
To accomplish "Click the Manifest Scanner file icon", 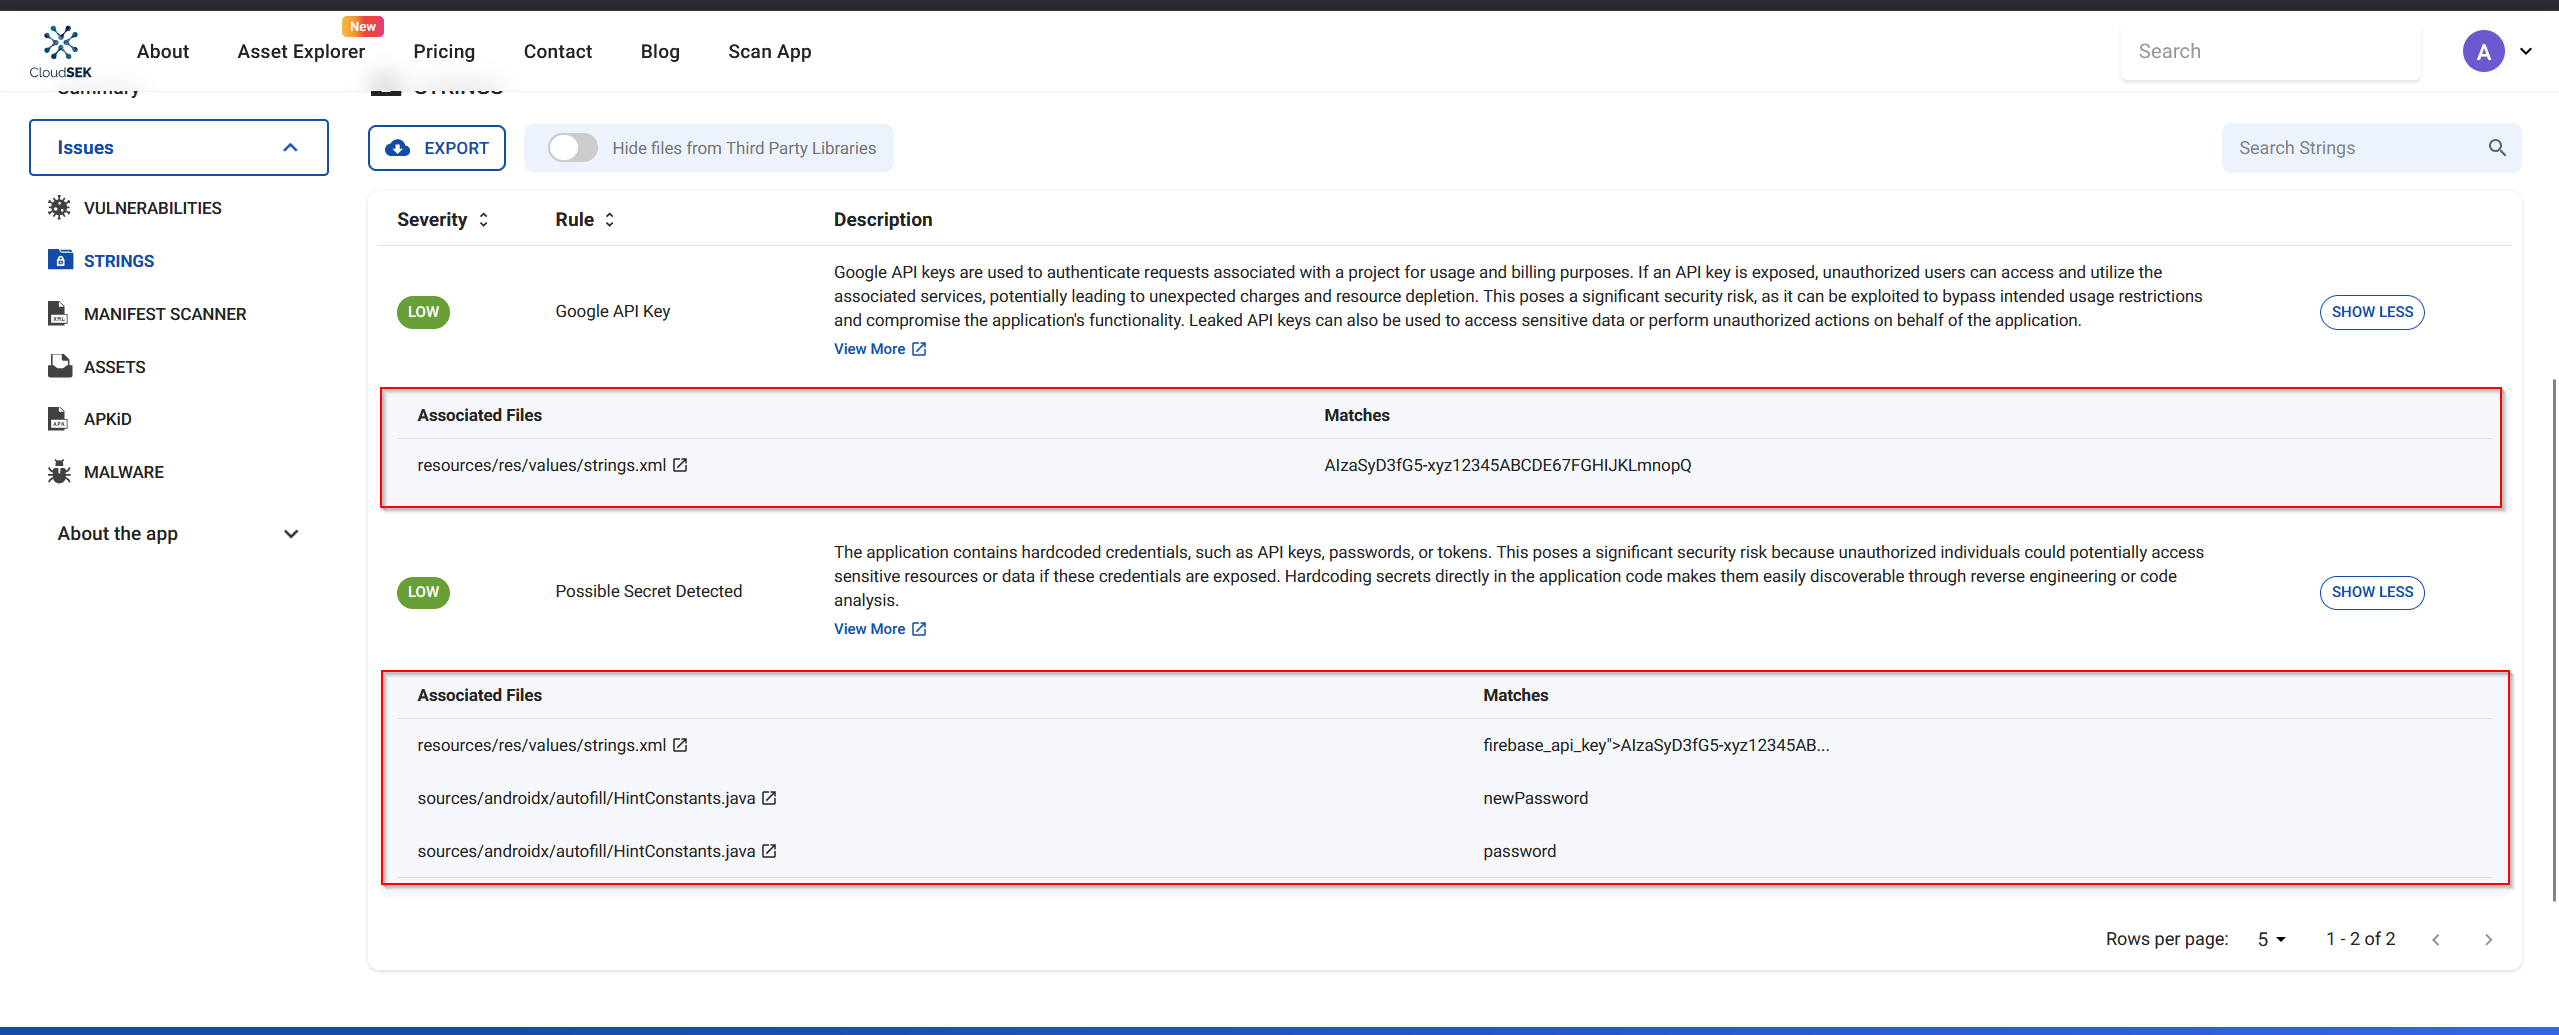I will coord(58,314).
